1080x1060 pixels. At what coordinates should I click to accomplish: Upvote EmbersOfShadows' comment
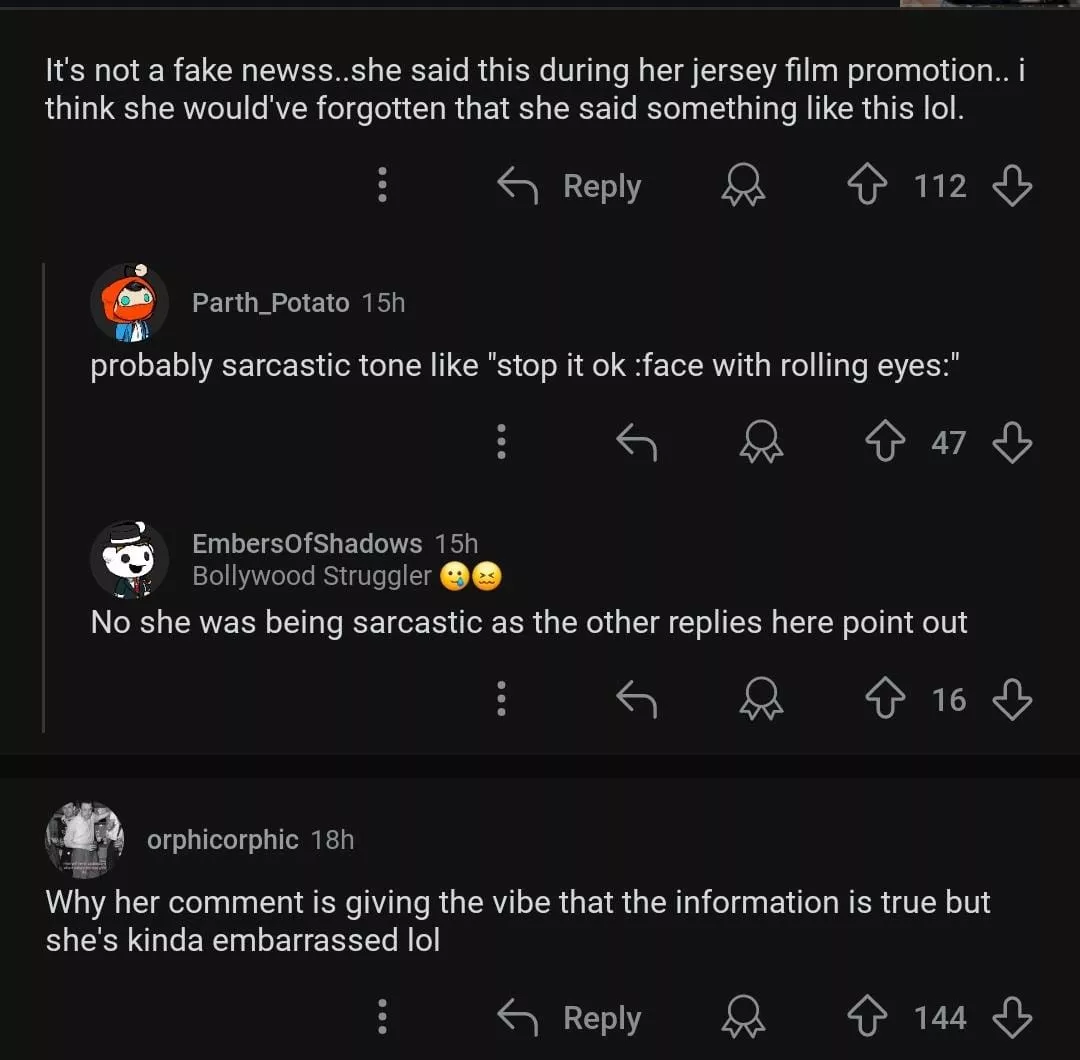tap(885, 699)
